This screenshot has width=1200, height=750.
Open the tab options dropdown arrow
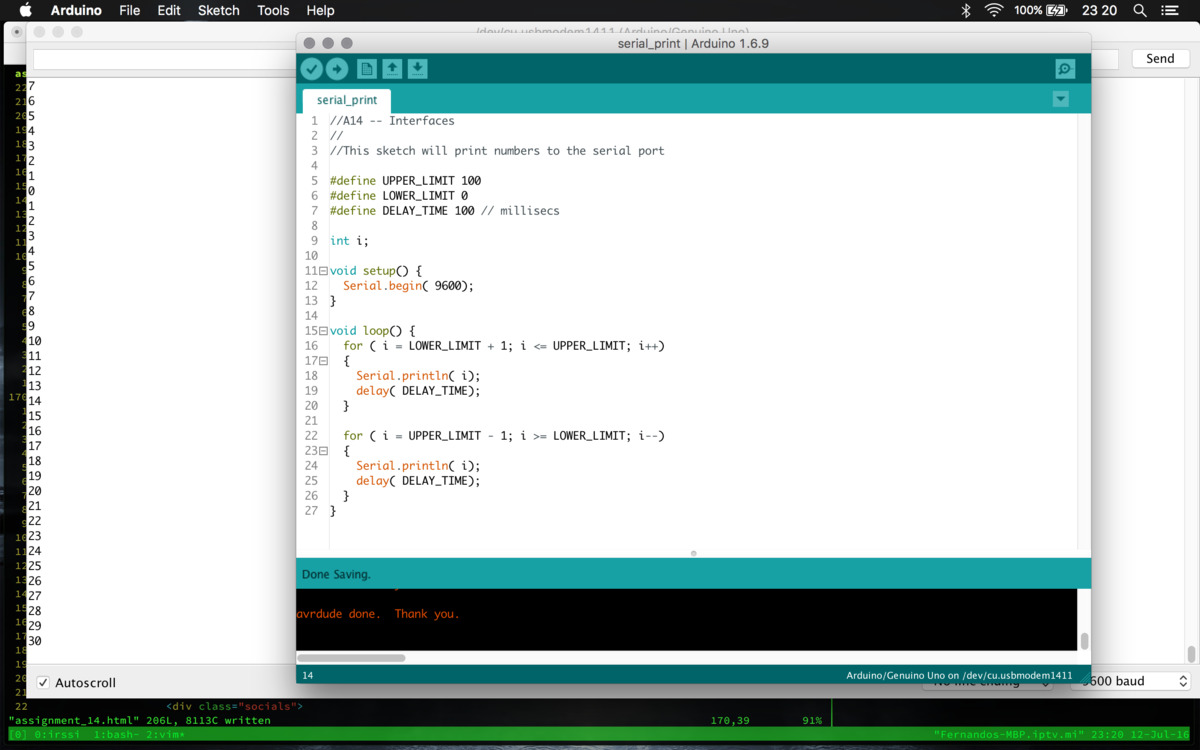(x=1061, y=99)
